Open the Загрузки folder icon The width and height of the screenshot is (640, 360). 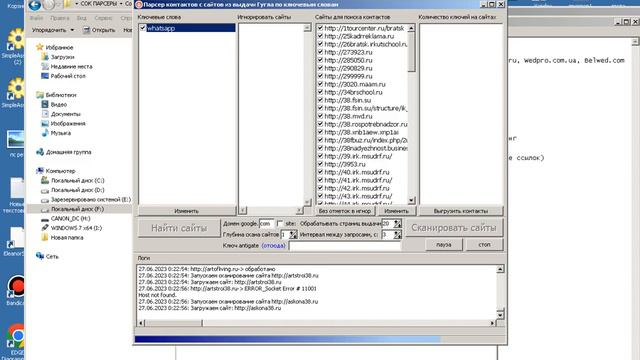coord(45,57)
